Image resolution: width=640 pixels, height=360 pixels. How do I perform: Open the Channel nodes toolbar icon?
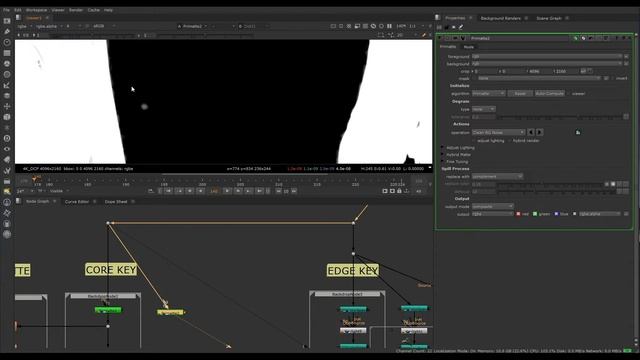pos(7,53)
